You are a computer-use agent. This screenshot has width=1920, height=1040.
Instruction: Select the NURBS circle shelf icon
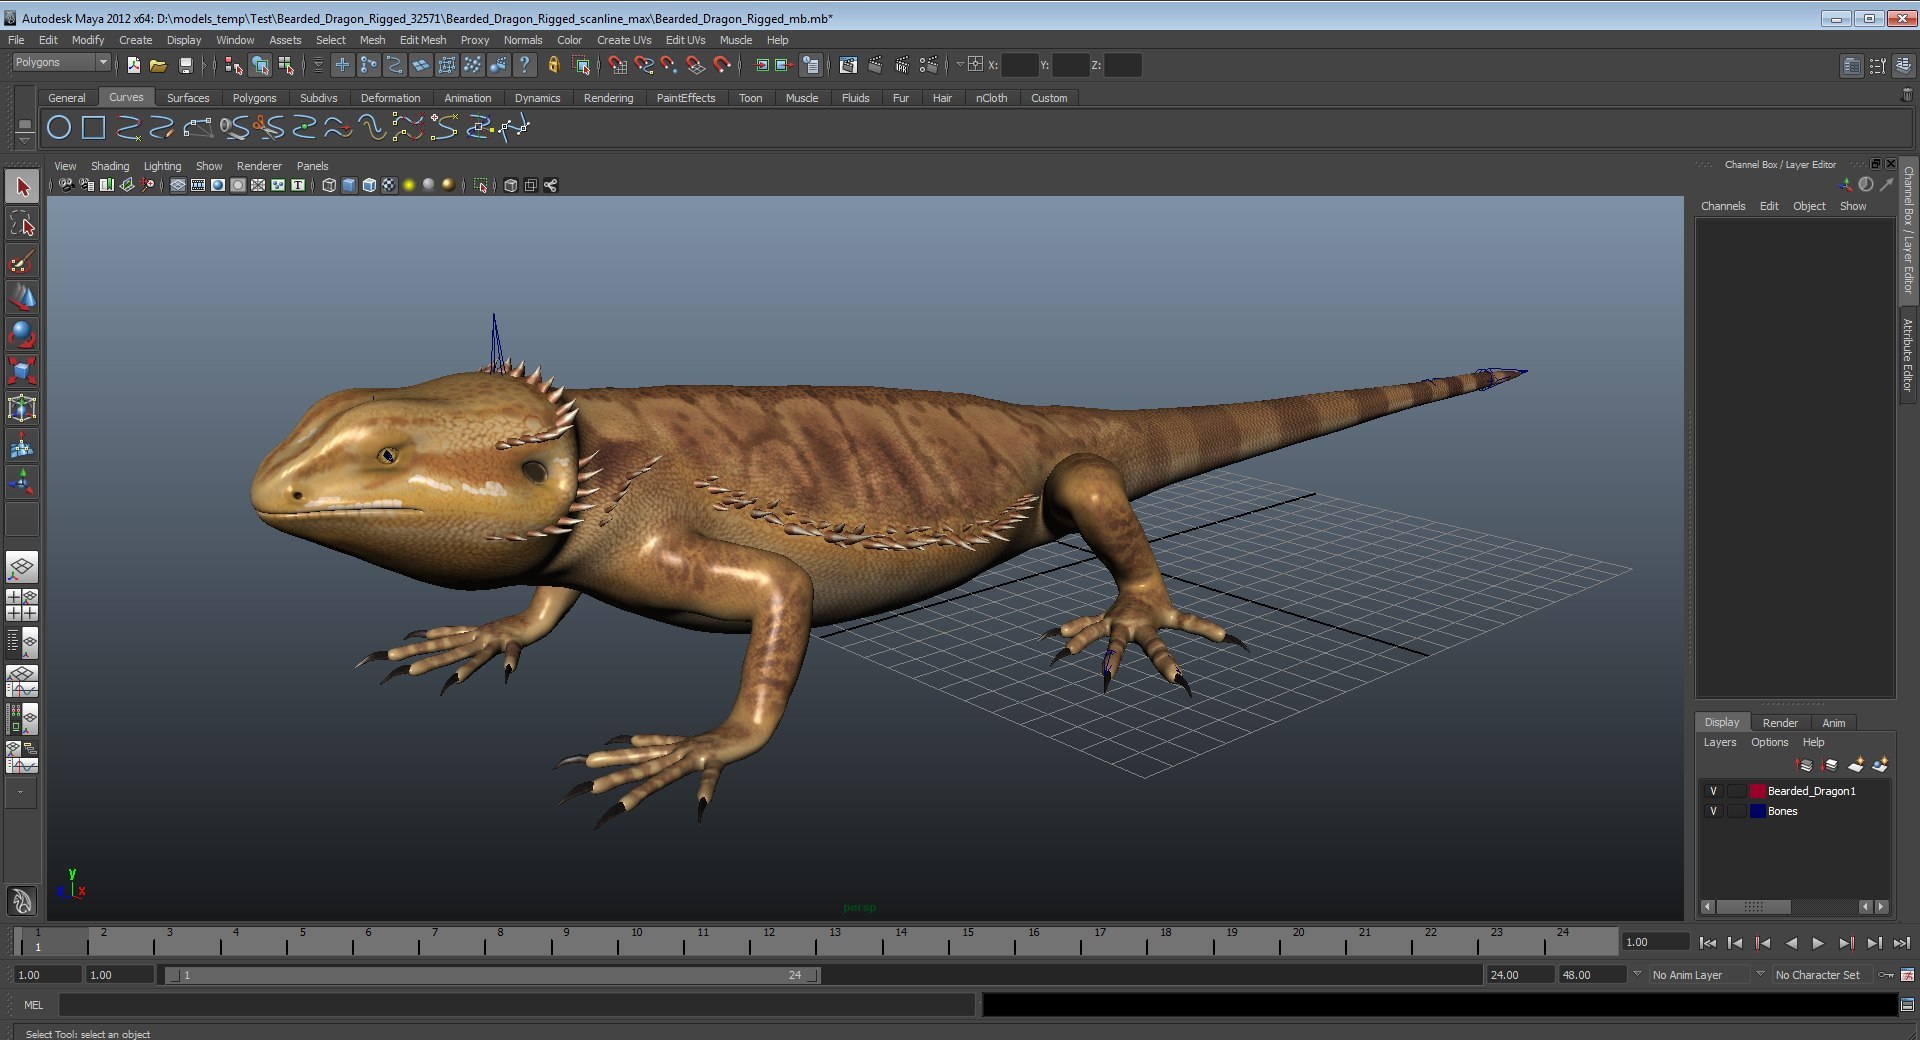tap(60, 127)
